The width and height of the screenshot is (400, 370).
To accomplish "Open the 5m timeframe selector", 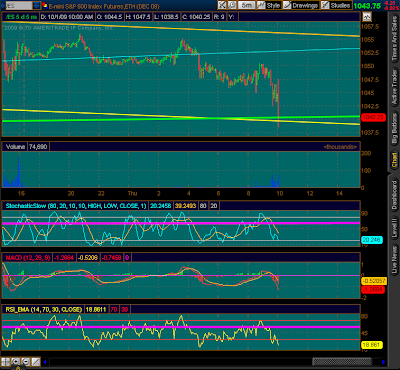I will 247,5.
